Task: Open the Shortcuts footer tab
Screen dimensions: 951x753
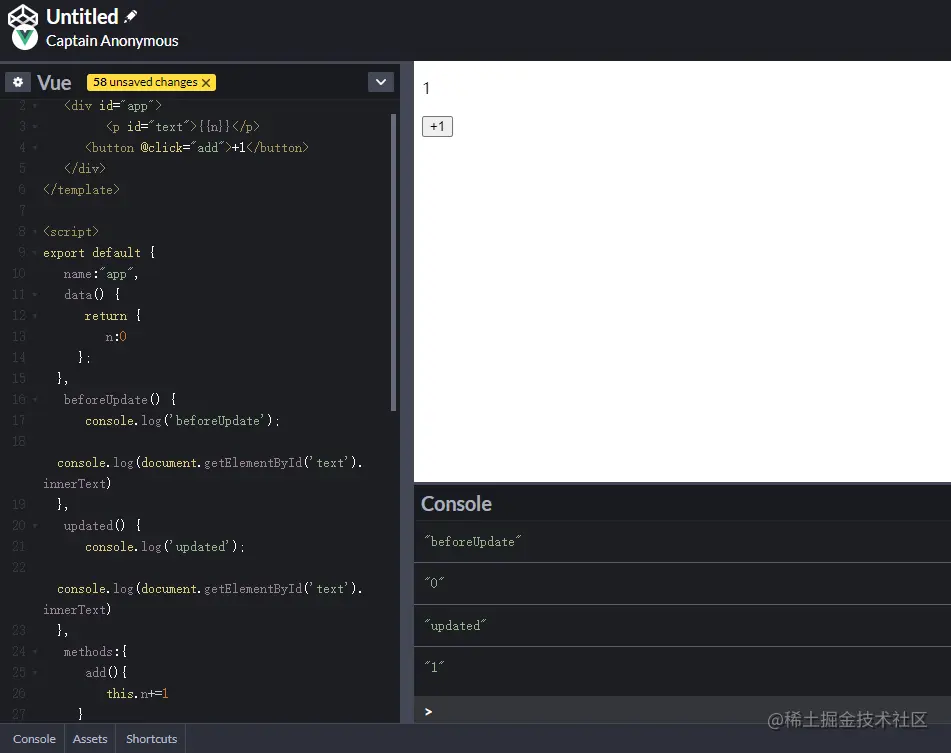Action: (152, 738)
